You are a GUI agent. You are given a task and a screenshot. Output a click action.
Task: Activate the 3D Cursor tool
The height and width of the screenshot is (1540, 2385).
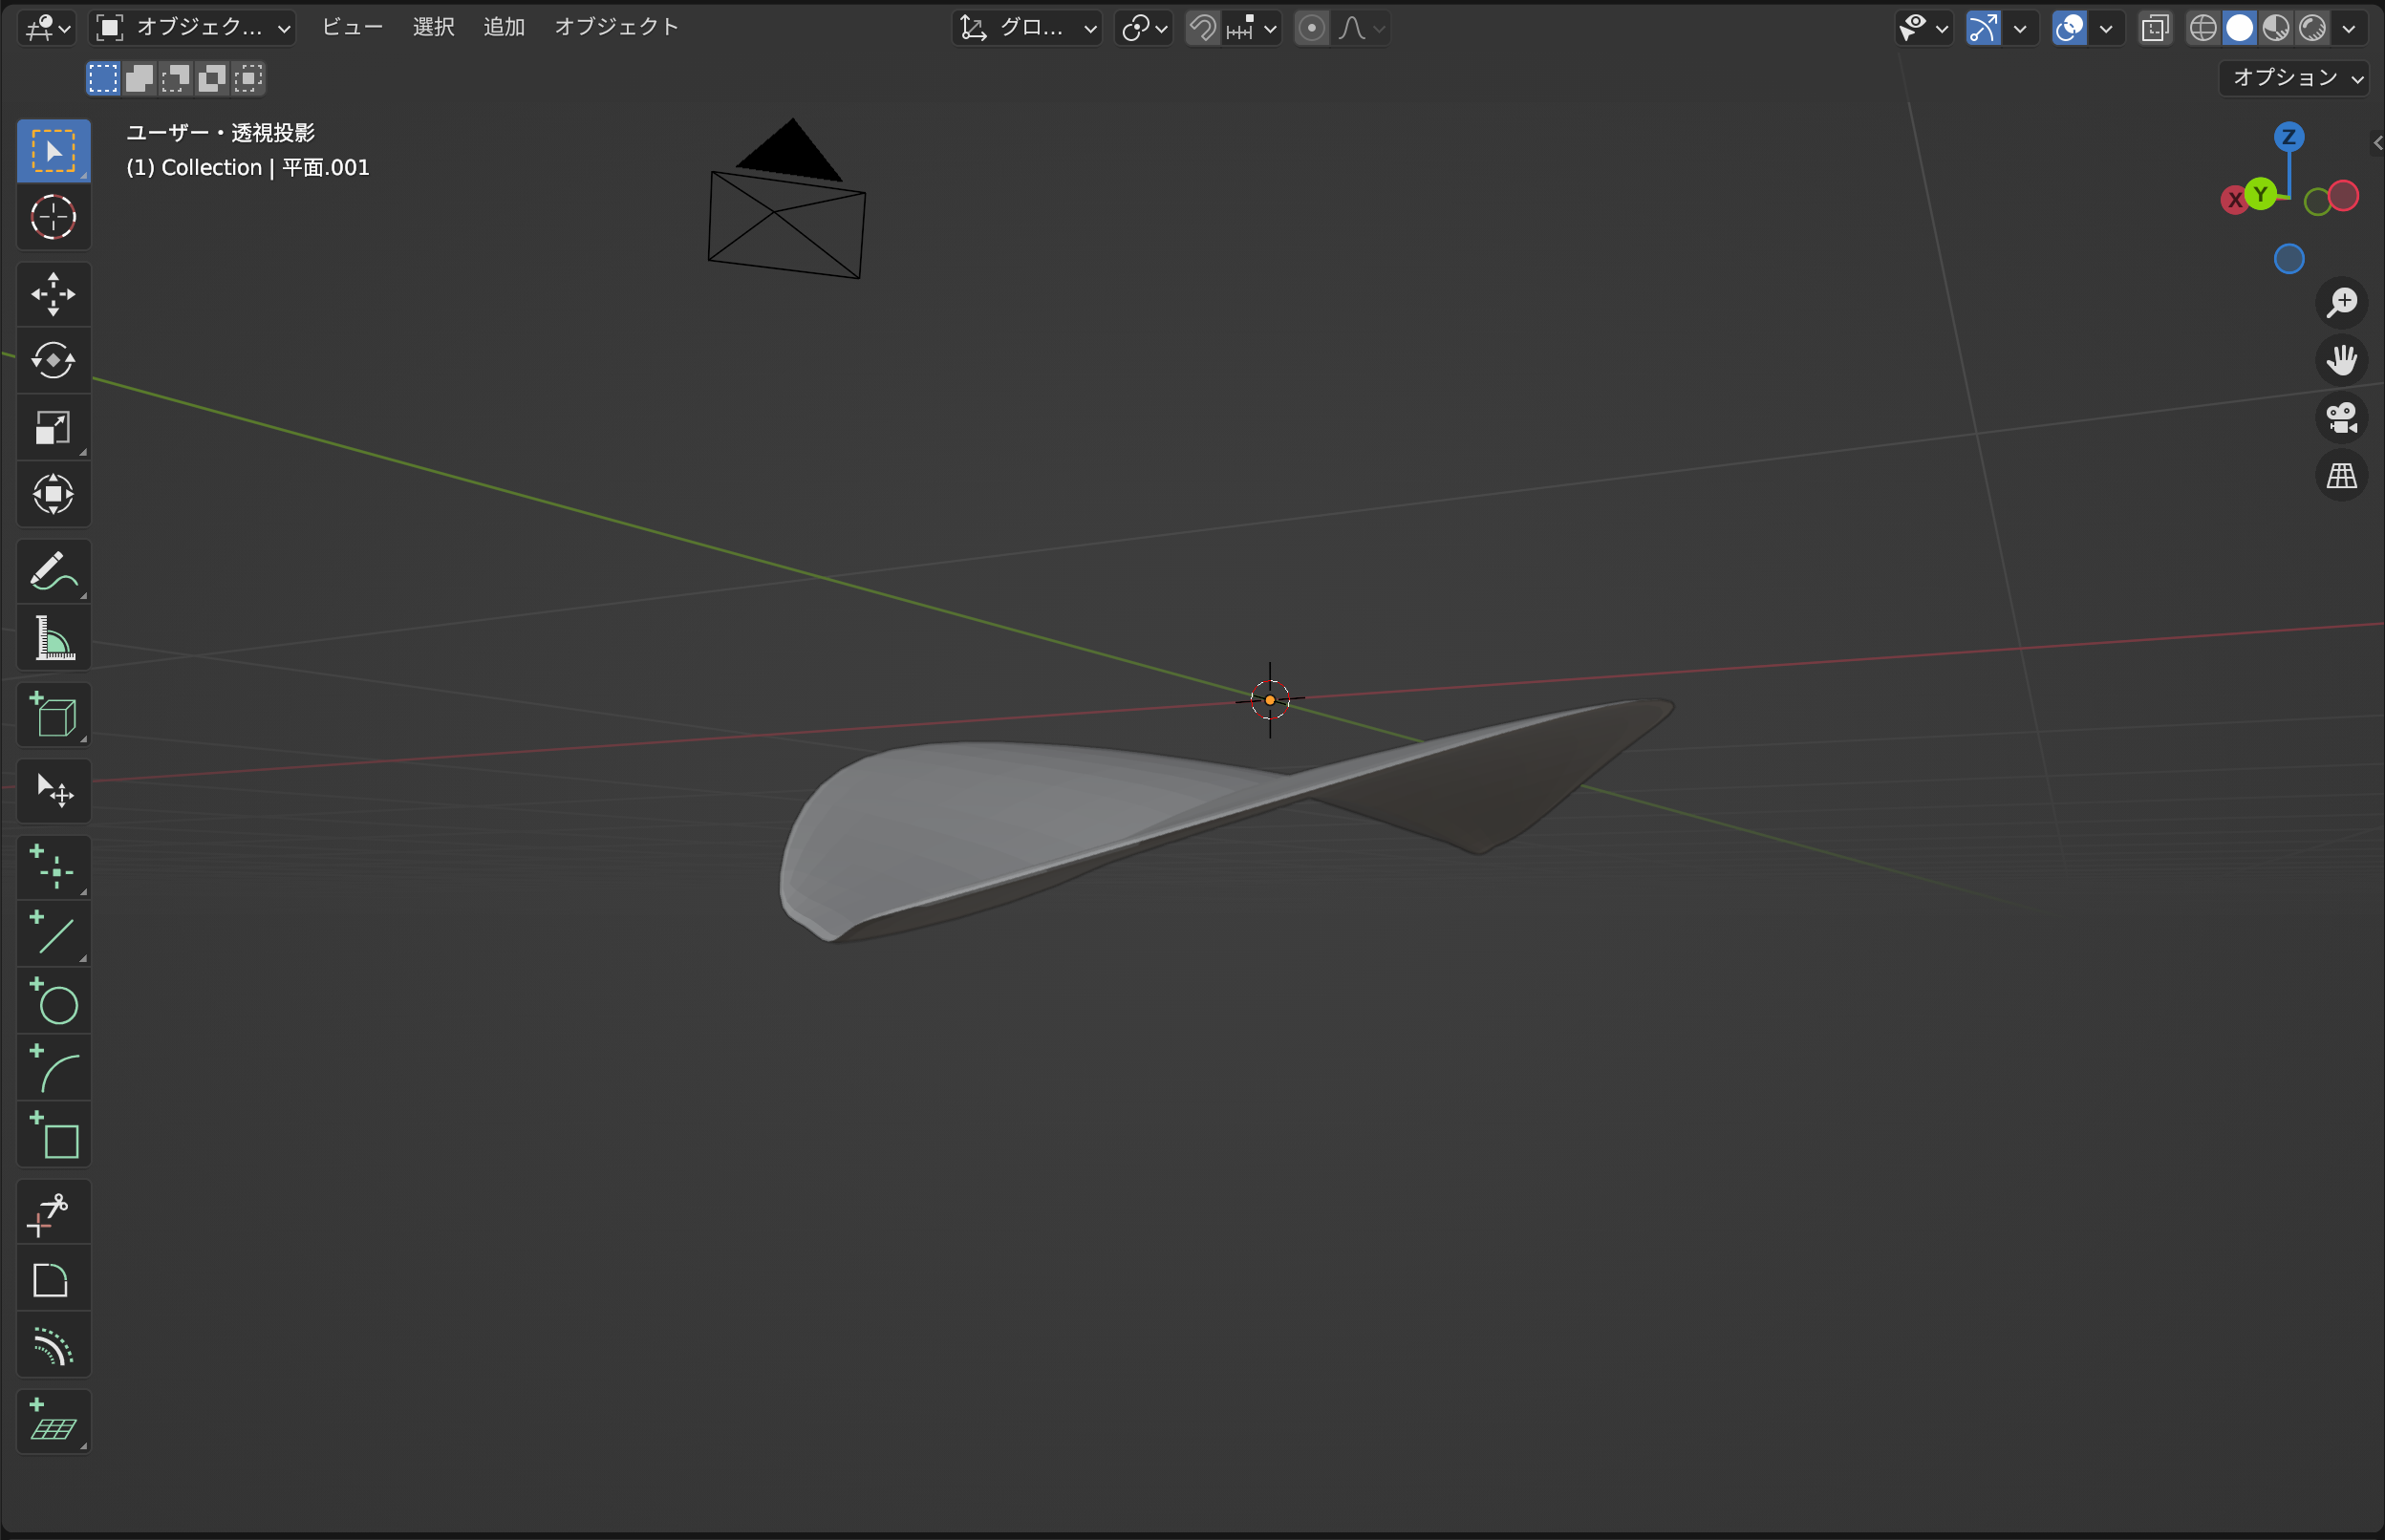tap(53, 217)
